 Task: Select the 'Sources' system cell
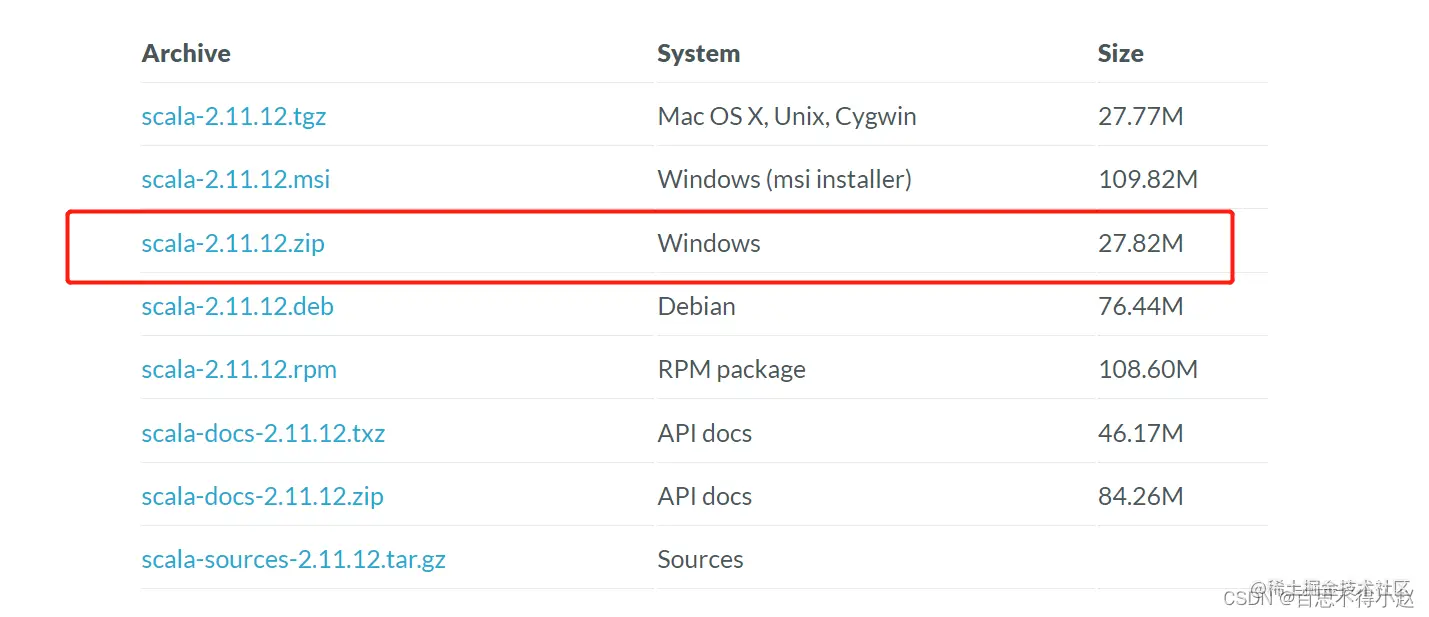pos(701,560)
